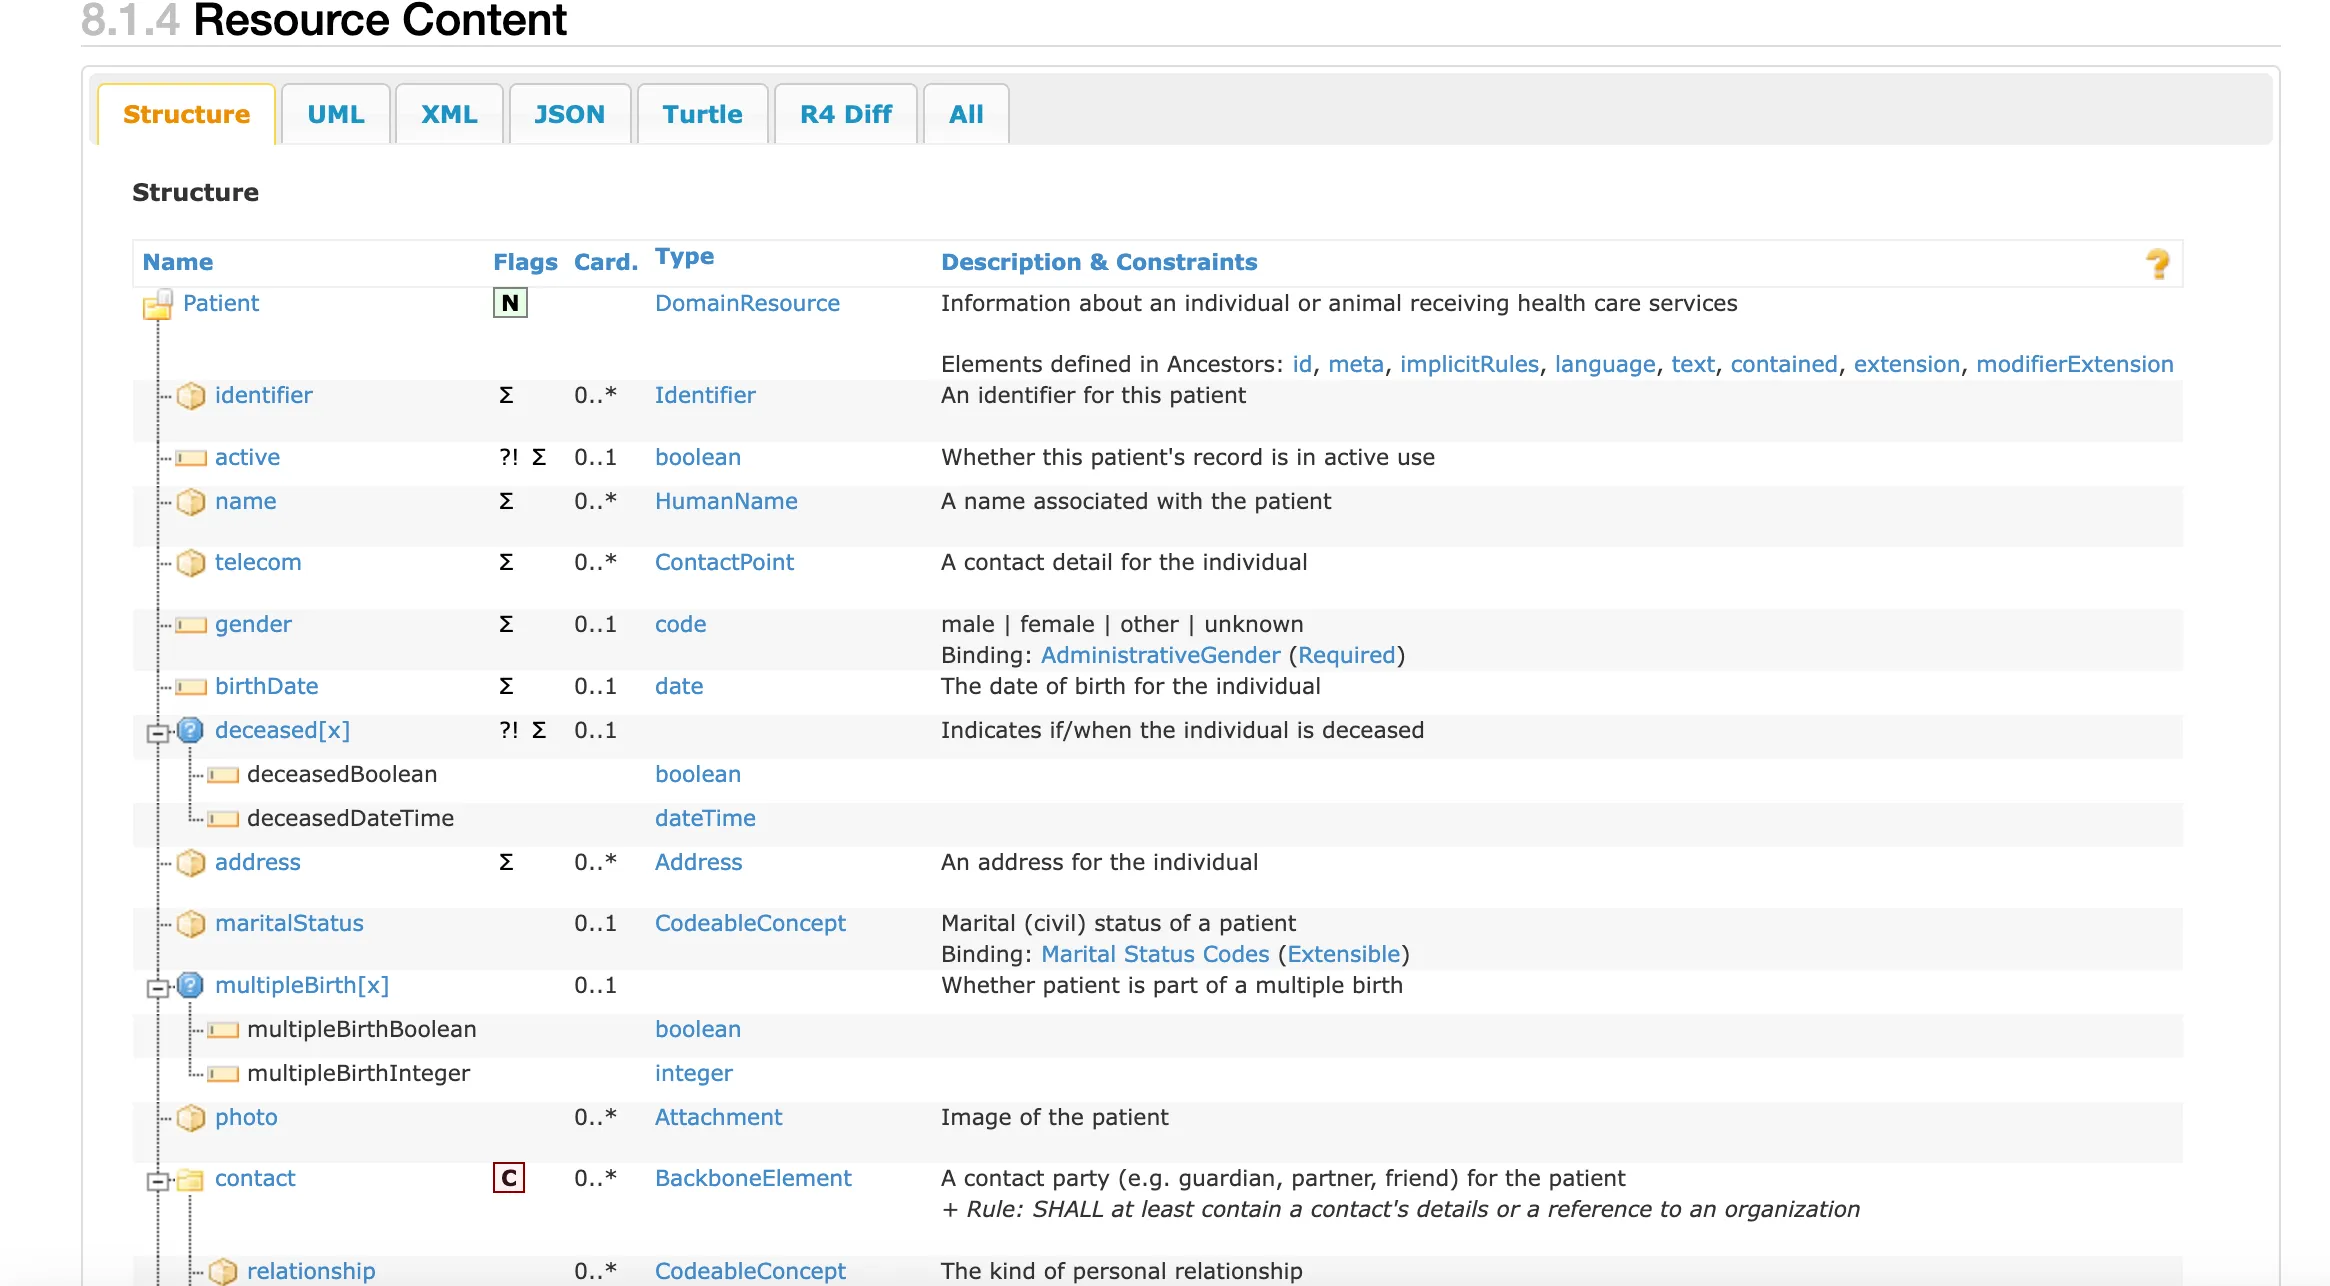
Task: Click the choice-of-type icon beside deceased[x]
Action: click(x=190, y=731)
